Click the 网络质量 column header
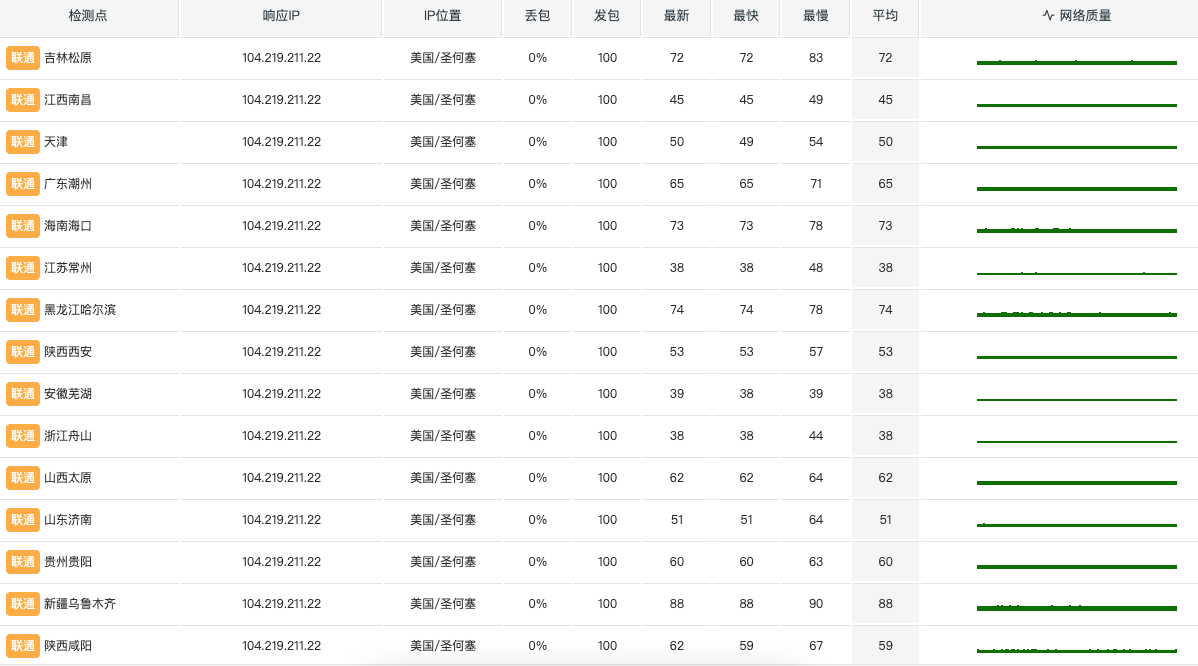1198x666 pixels. (x=1077, y=16)
